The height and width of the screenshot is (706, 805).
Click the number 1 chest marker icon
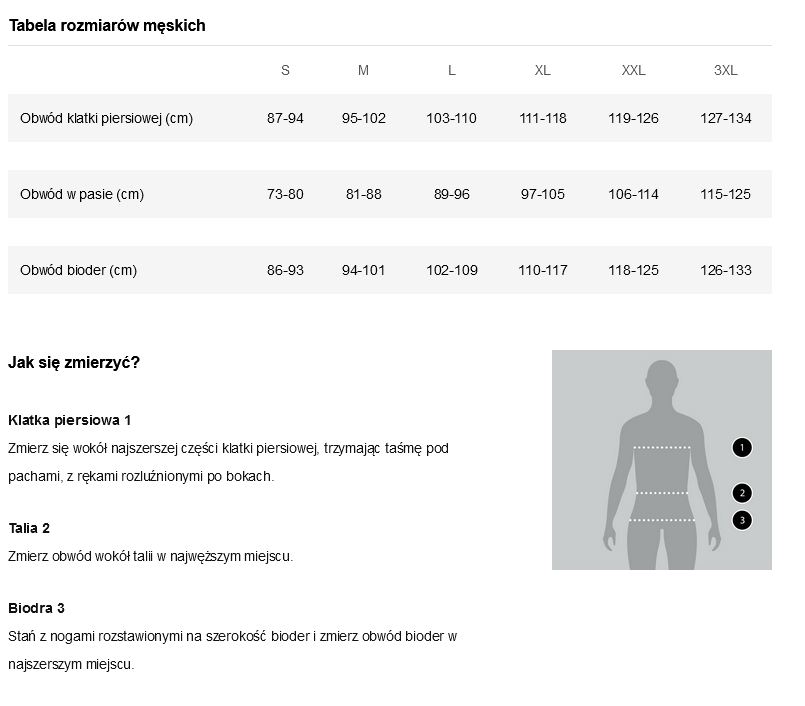(x=741, y=447)
